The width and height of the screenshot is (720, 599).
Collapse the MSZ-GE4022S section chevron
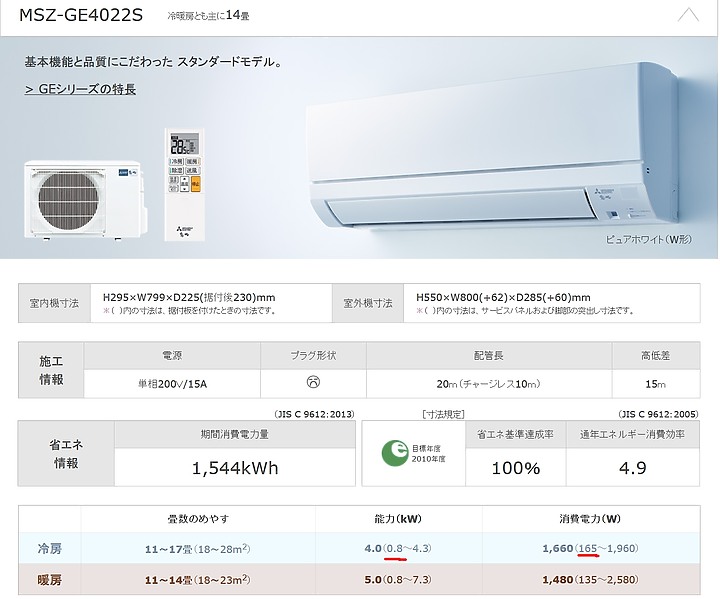pyautogui.click(x=688, y=15)
